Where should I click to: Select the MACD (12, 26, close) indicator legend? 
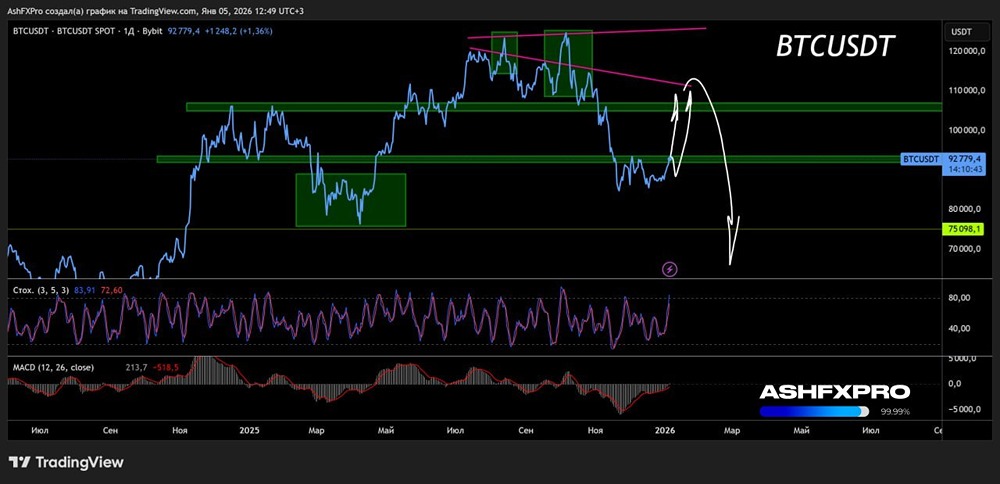coord(54,367)
